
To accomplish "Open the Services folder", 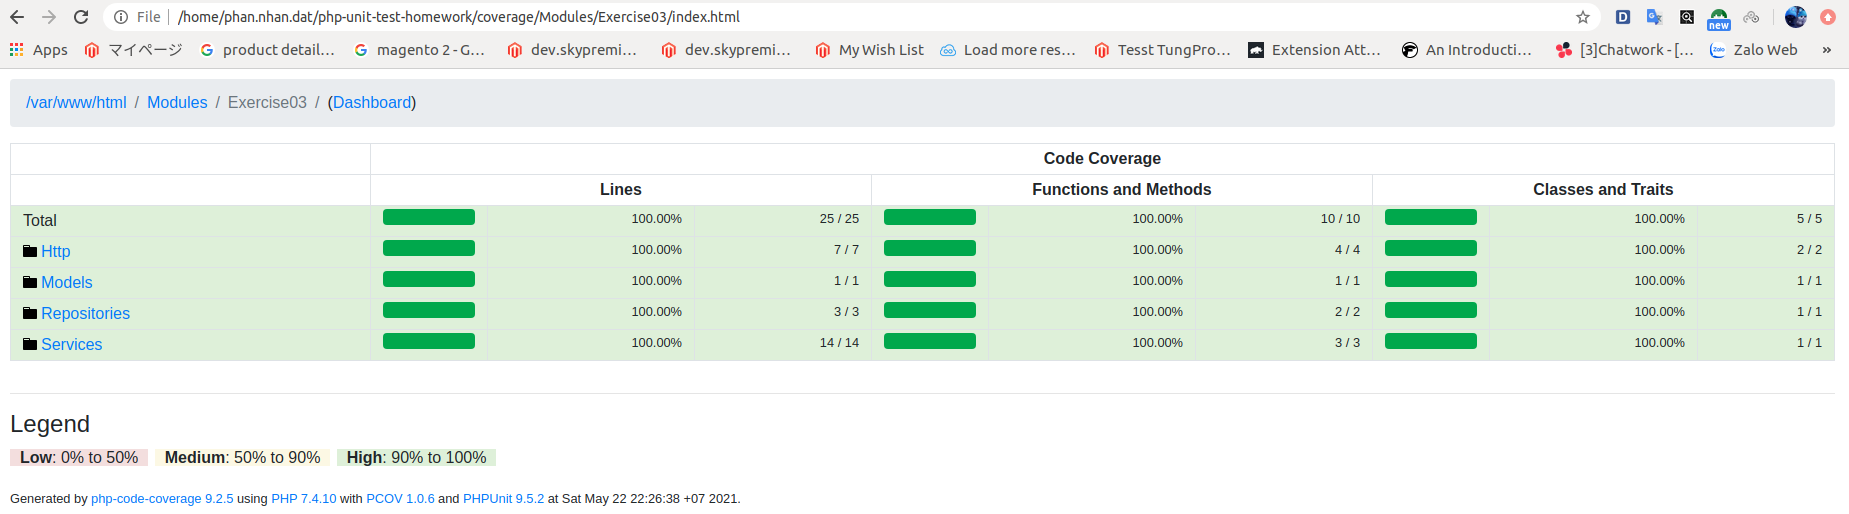I will tap(72, 344).
